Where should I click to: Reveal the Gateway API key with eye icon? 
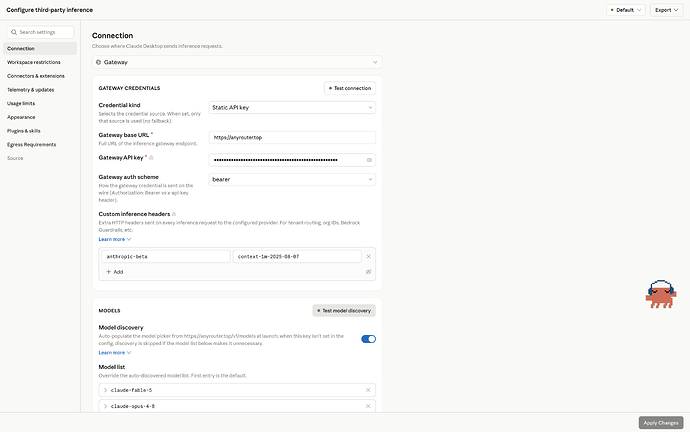pos(369,160)
